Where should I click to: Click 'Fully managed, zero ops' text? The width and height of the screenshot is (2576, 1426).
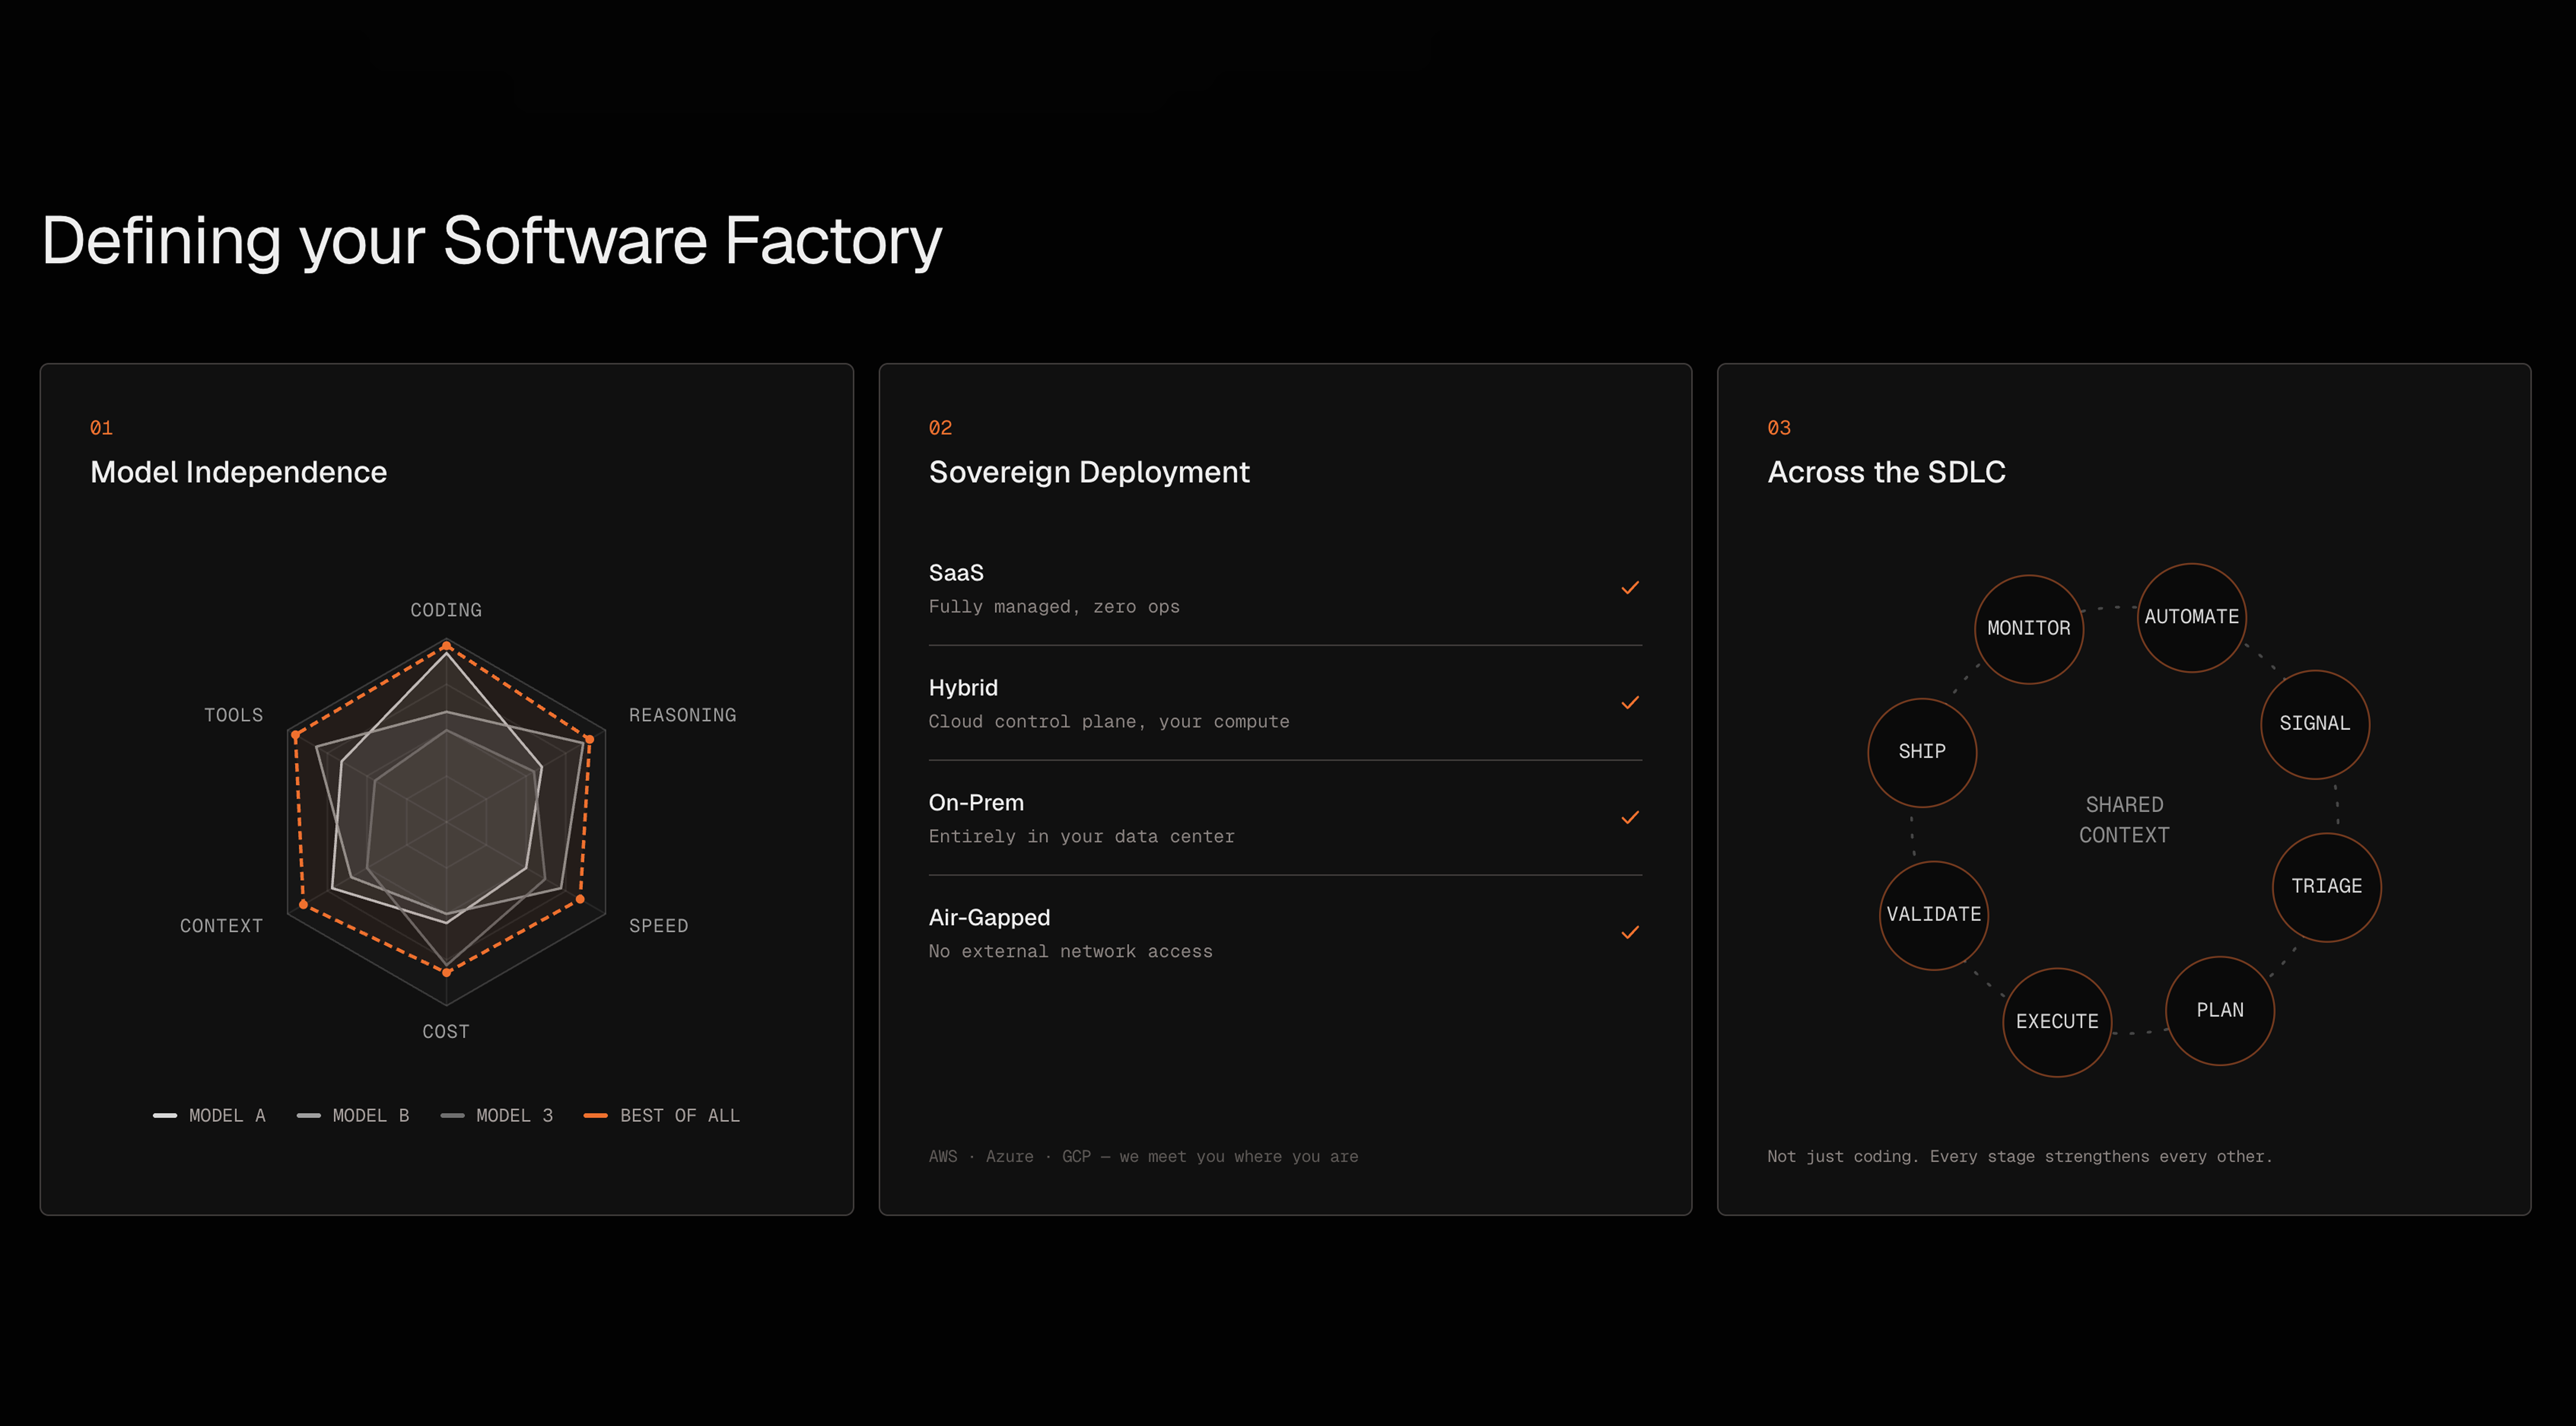tap(1054, 607)
